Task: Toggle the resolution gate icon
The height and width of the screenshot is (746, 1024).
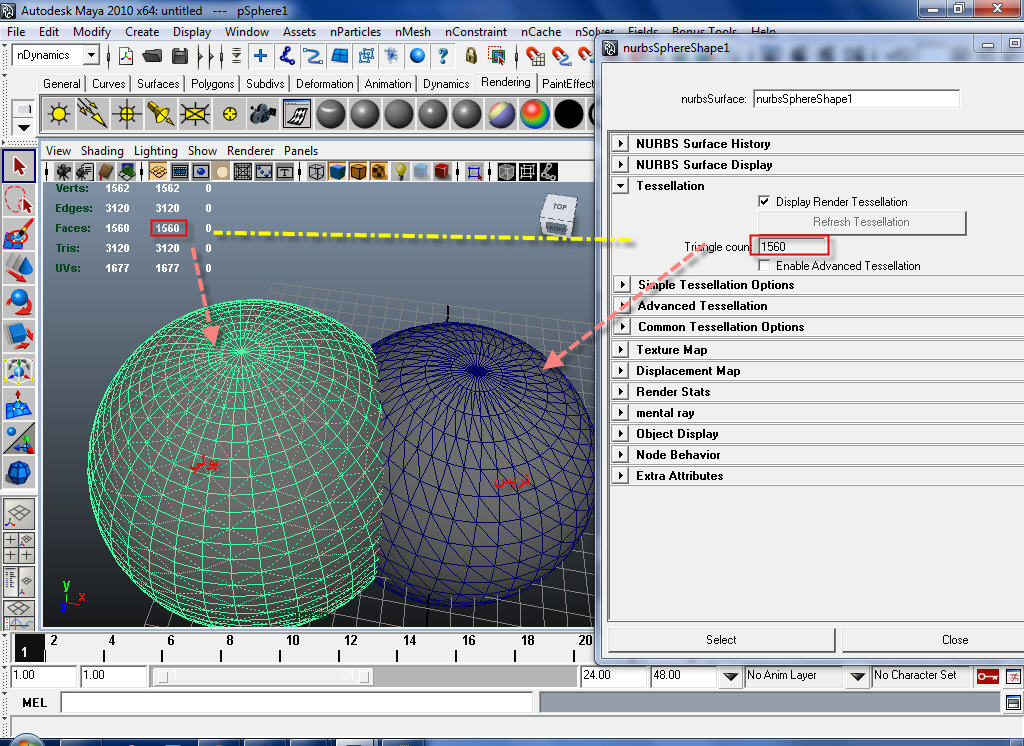Action: pos(200,172)
